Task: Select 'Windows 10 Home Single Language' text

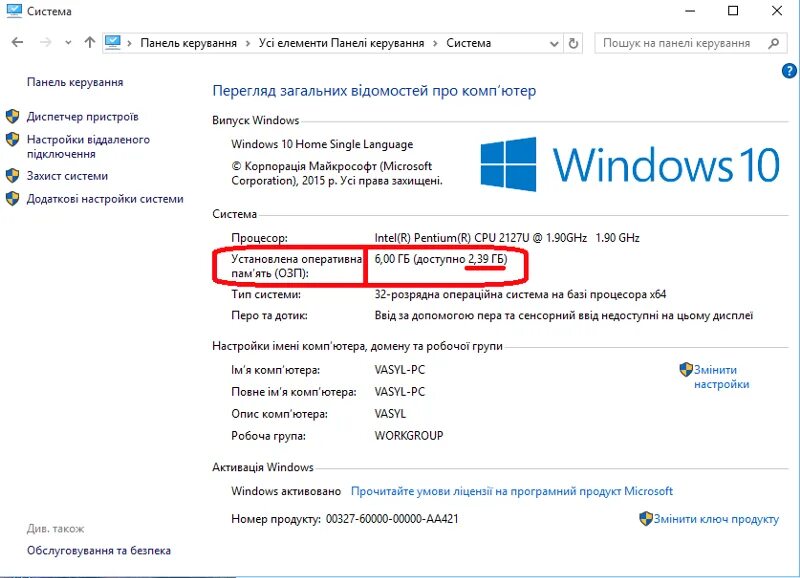Action: click(x=322, y=144)
